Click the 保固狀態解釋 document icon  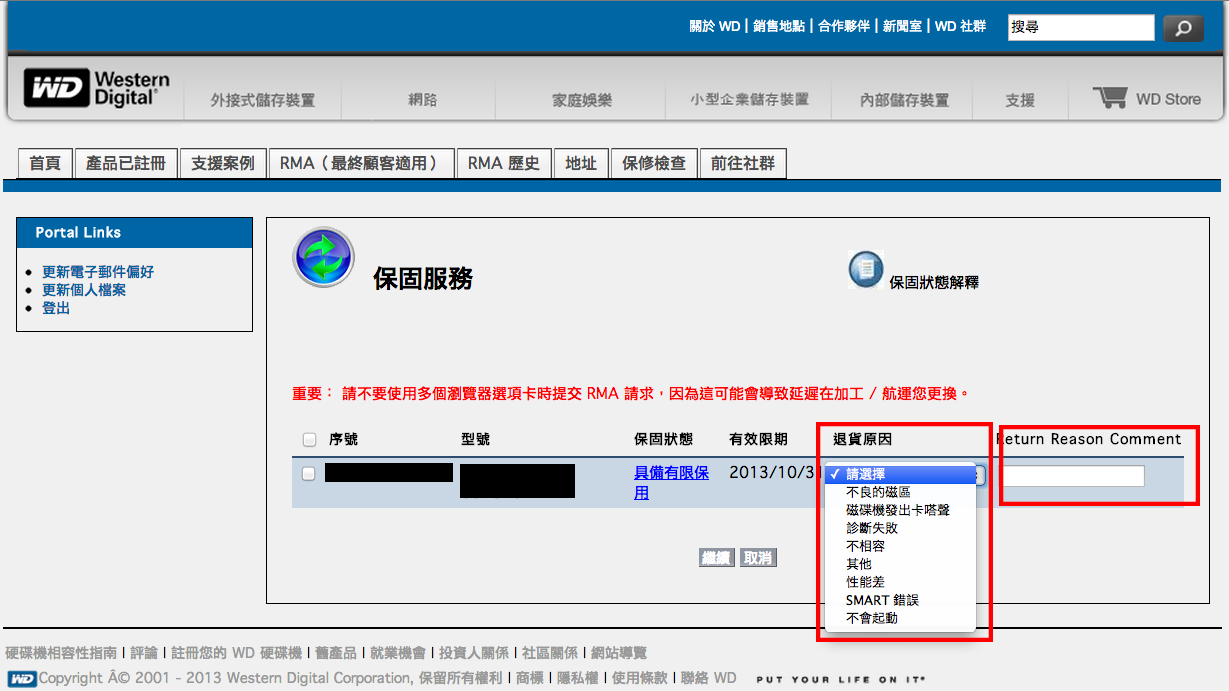point(866,269)
